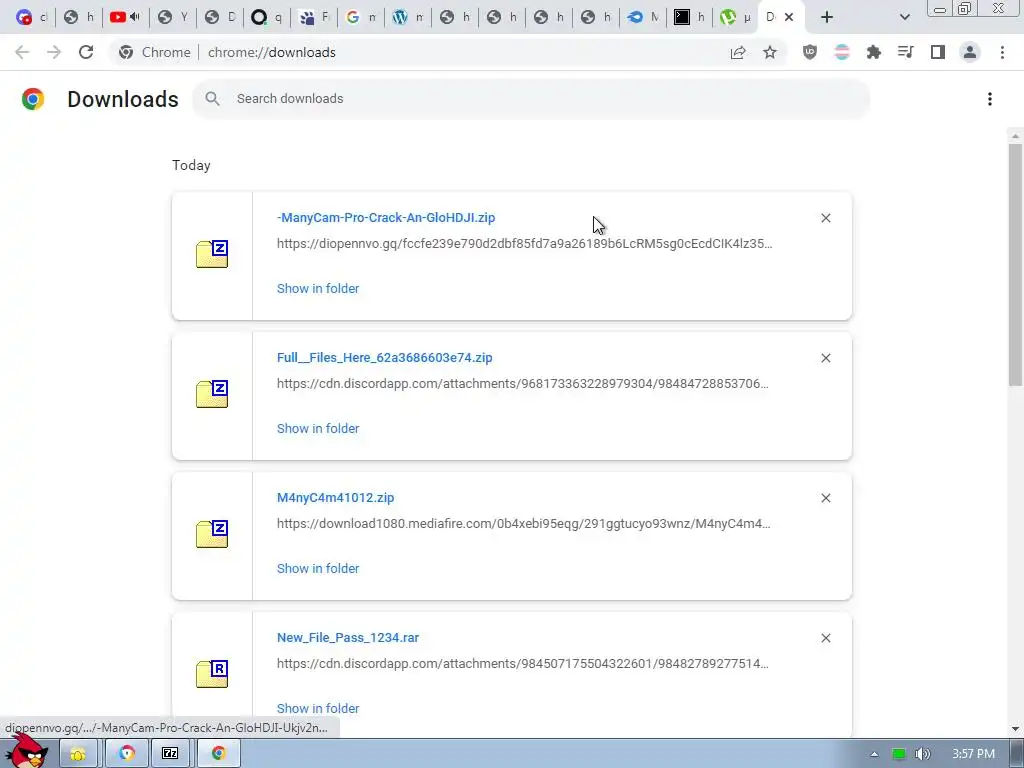The width and height of the screenshot is (1024, 768).
Task: Remove New_File_Pass_1234.rar from list
Action: coord(825,638)
